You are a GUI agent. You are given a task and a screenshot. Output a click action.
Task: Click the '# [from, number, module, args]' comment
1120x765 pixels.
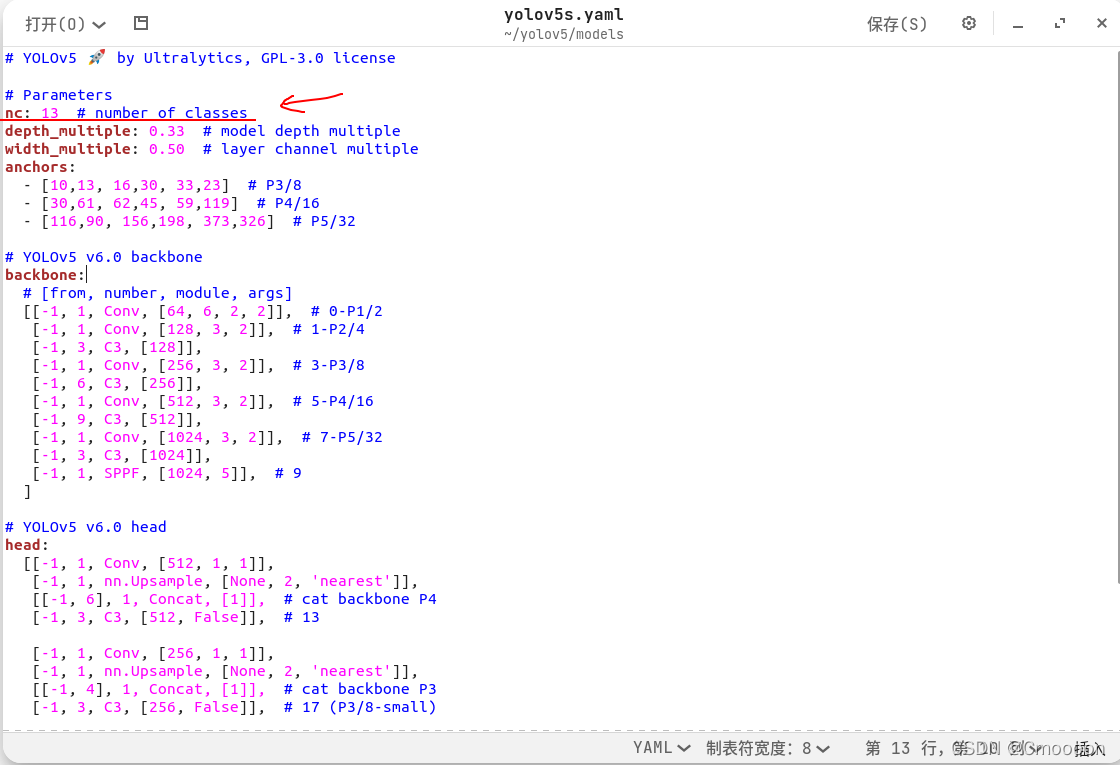click(157, 293)
